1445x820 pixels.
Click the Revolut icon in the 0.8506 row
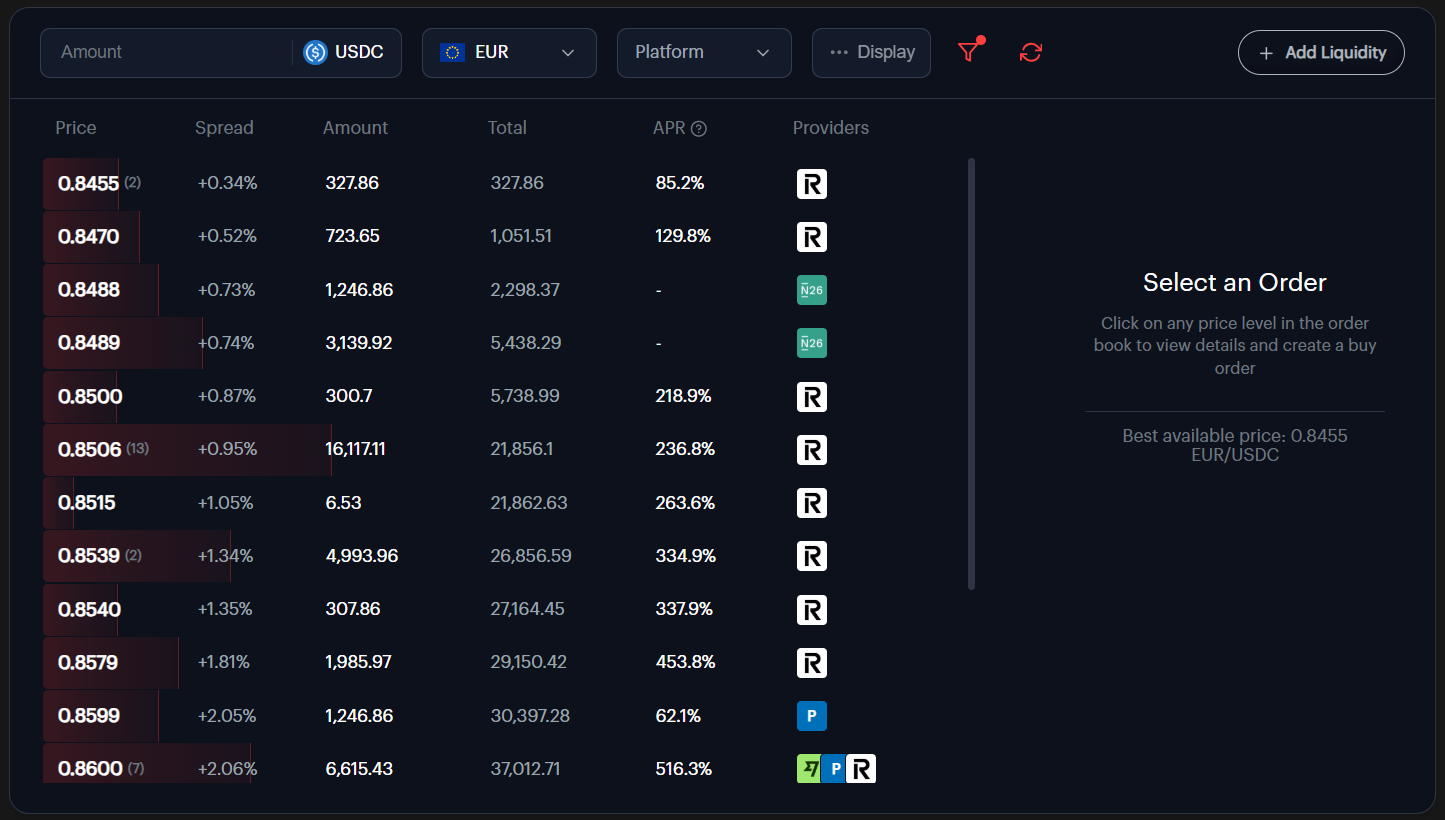tap(812, 450)
